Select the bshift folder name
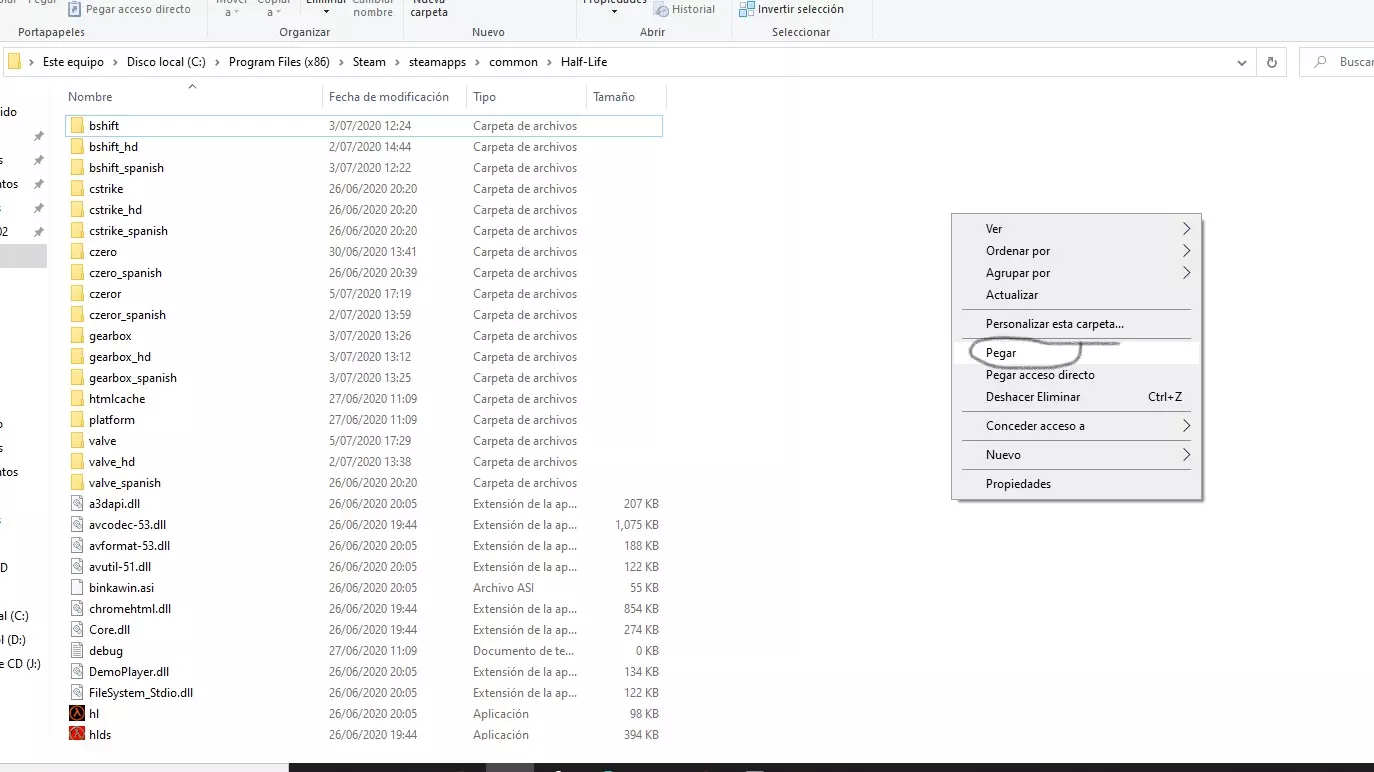Screen dimensions: 1374x772 104,126
